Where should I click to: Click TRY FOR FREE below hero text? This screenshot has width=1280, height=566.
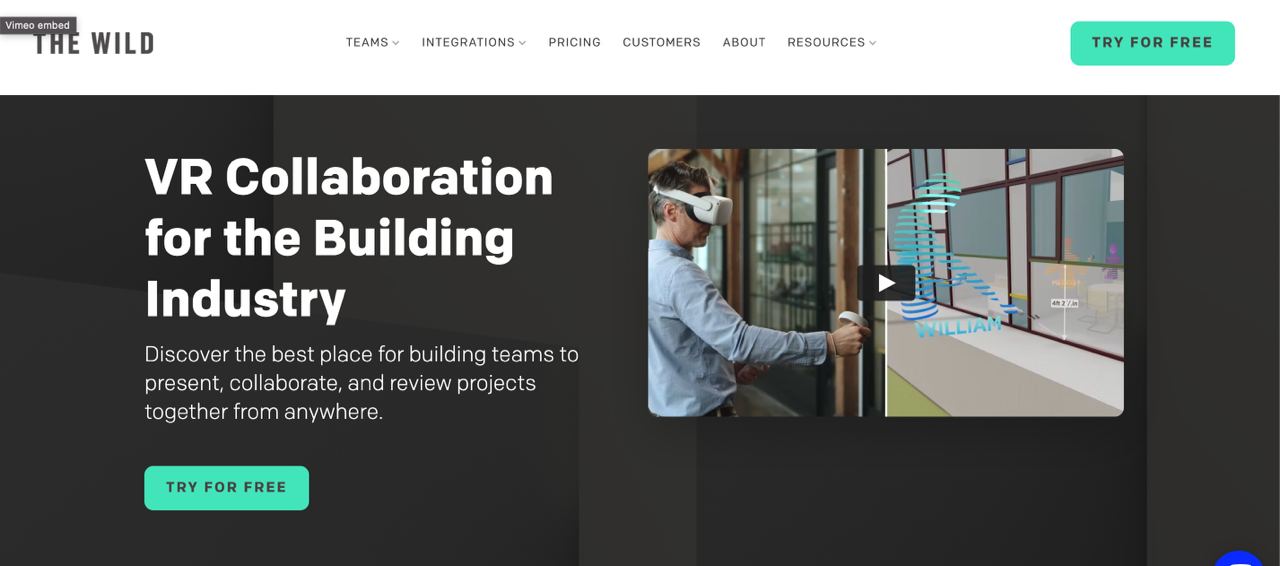click(x=226, y=488)
